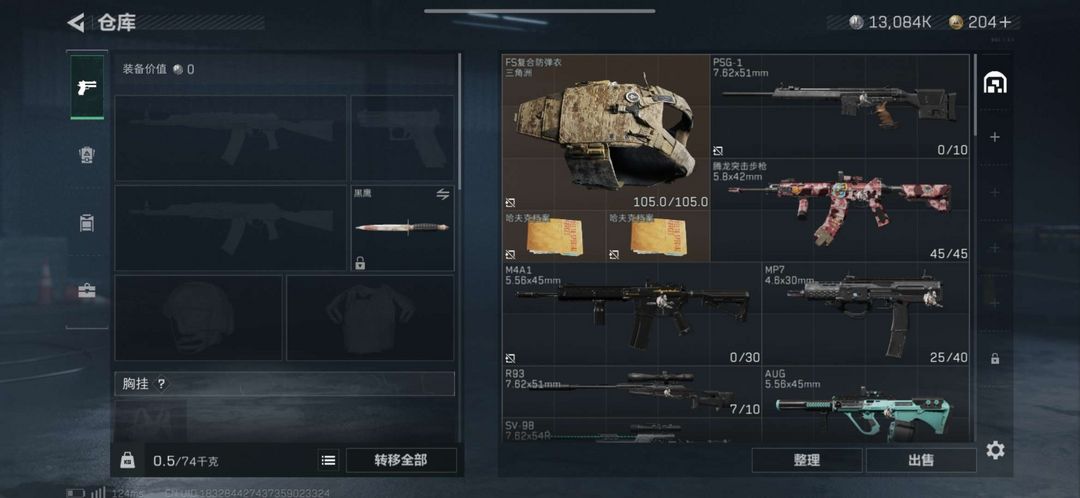Viewport: 1080px width, 498px height.
Task: Click the question mark next to 胸挂
Action: [x=161, y=384]
